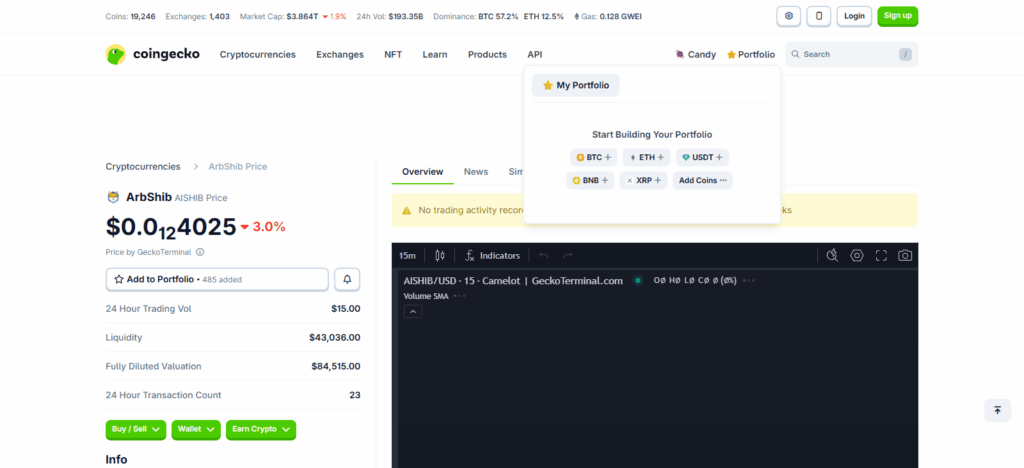Open the 15m timeframe selector

(408, 256)
